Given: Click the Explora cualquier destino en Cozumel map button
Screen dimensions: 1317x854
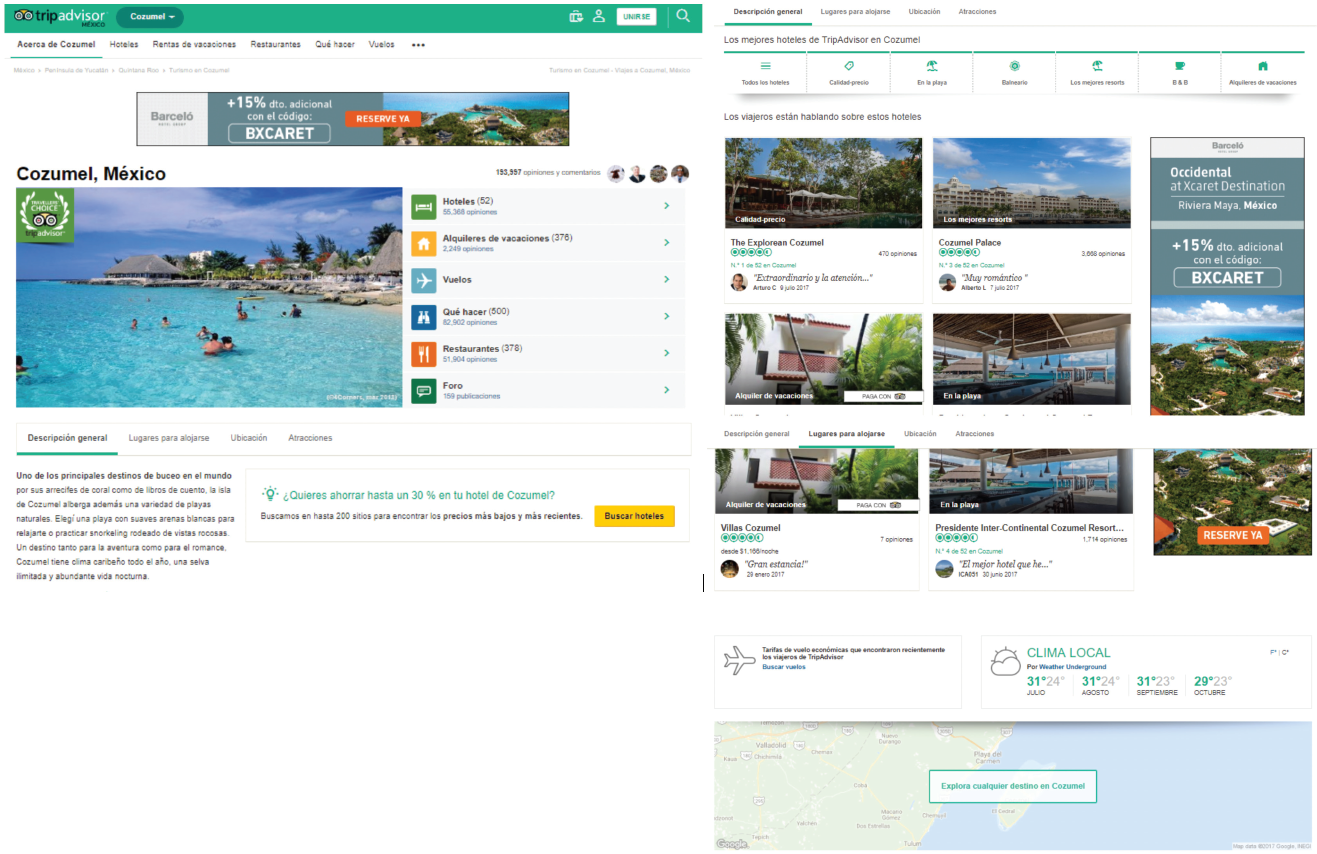Looking at the screenshot, I should (1013, 786).
